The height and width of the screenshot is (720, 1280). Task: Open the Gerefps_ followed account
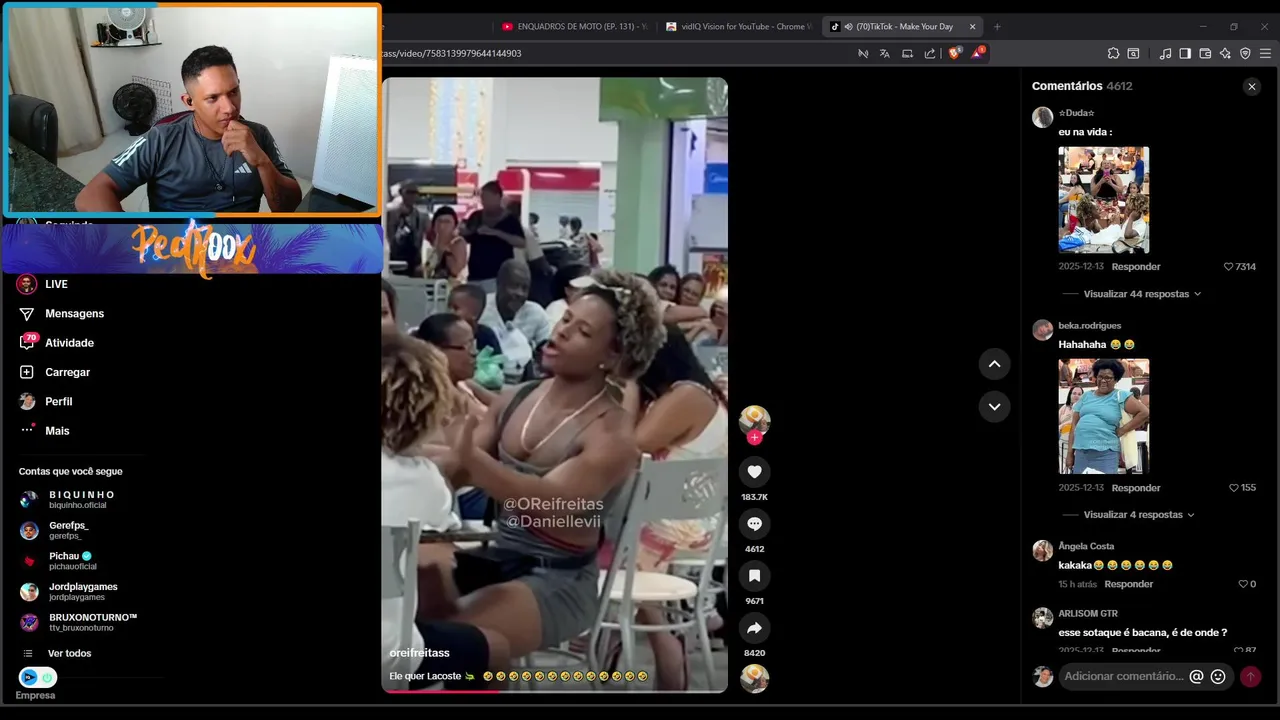tap(55, 530)
